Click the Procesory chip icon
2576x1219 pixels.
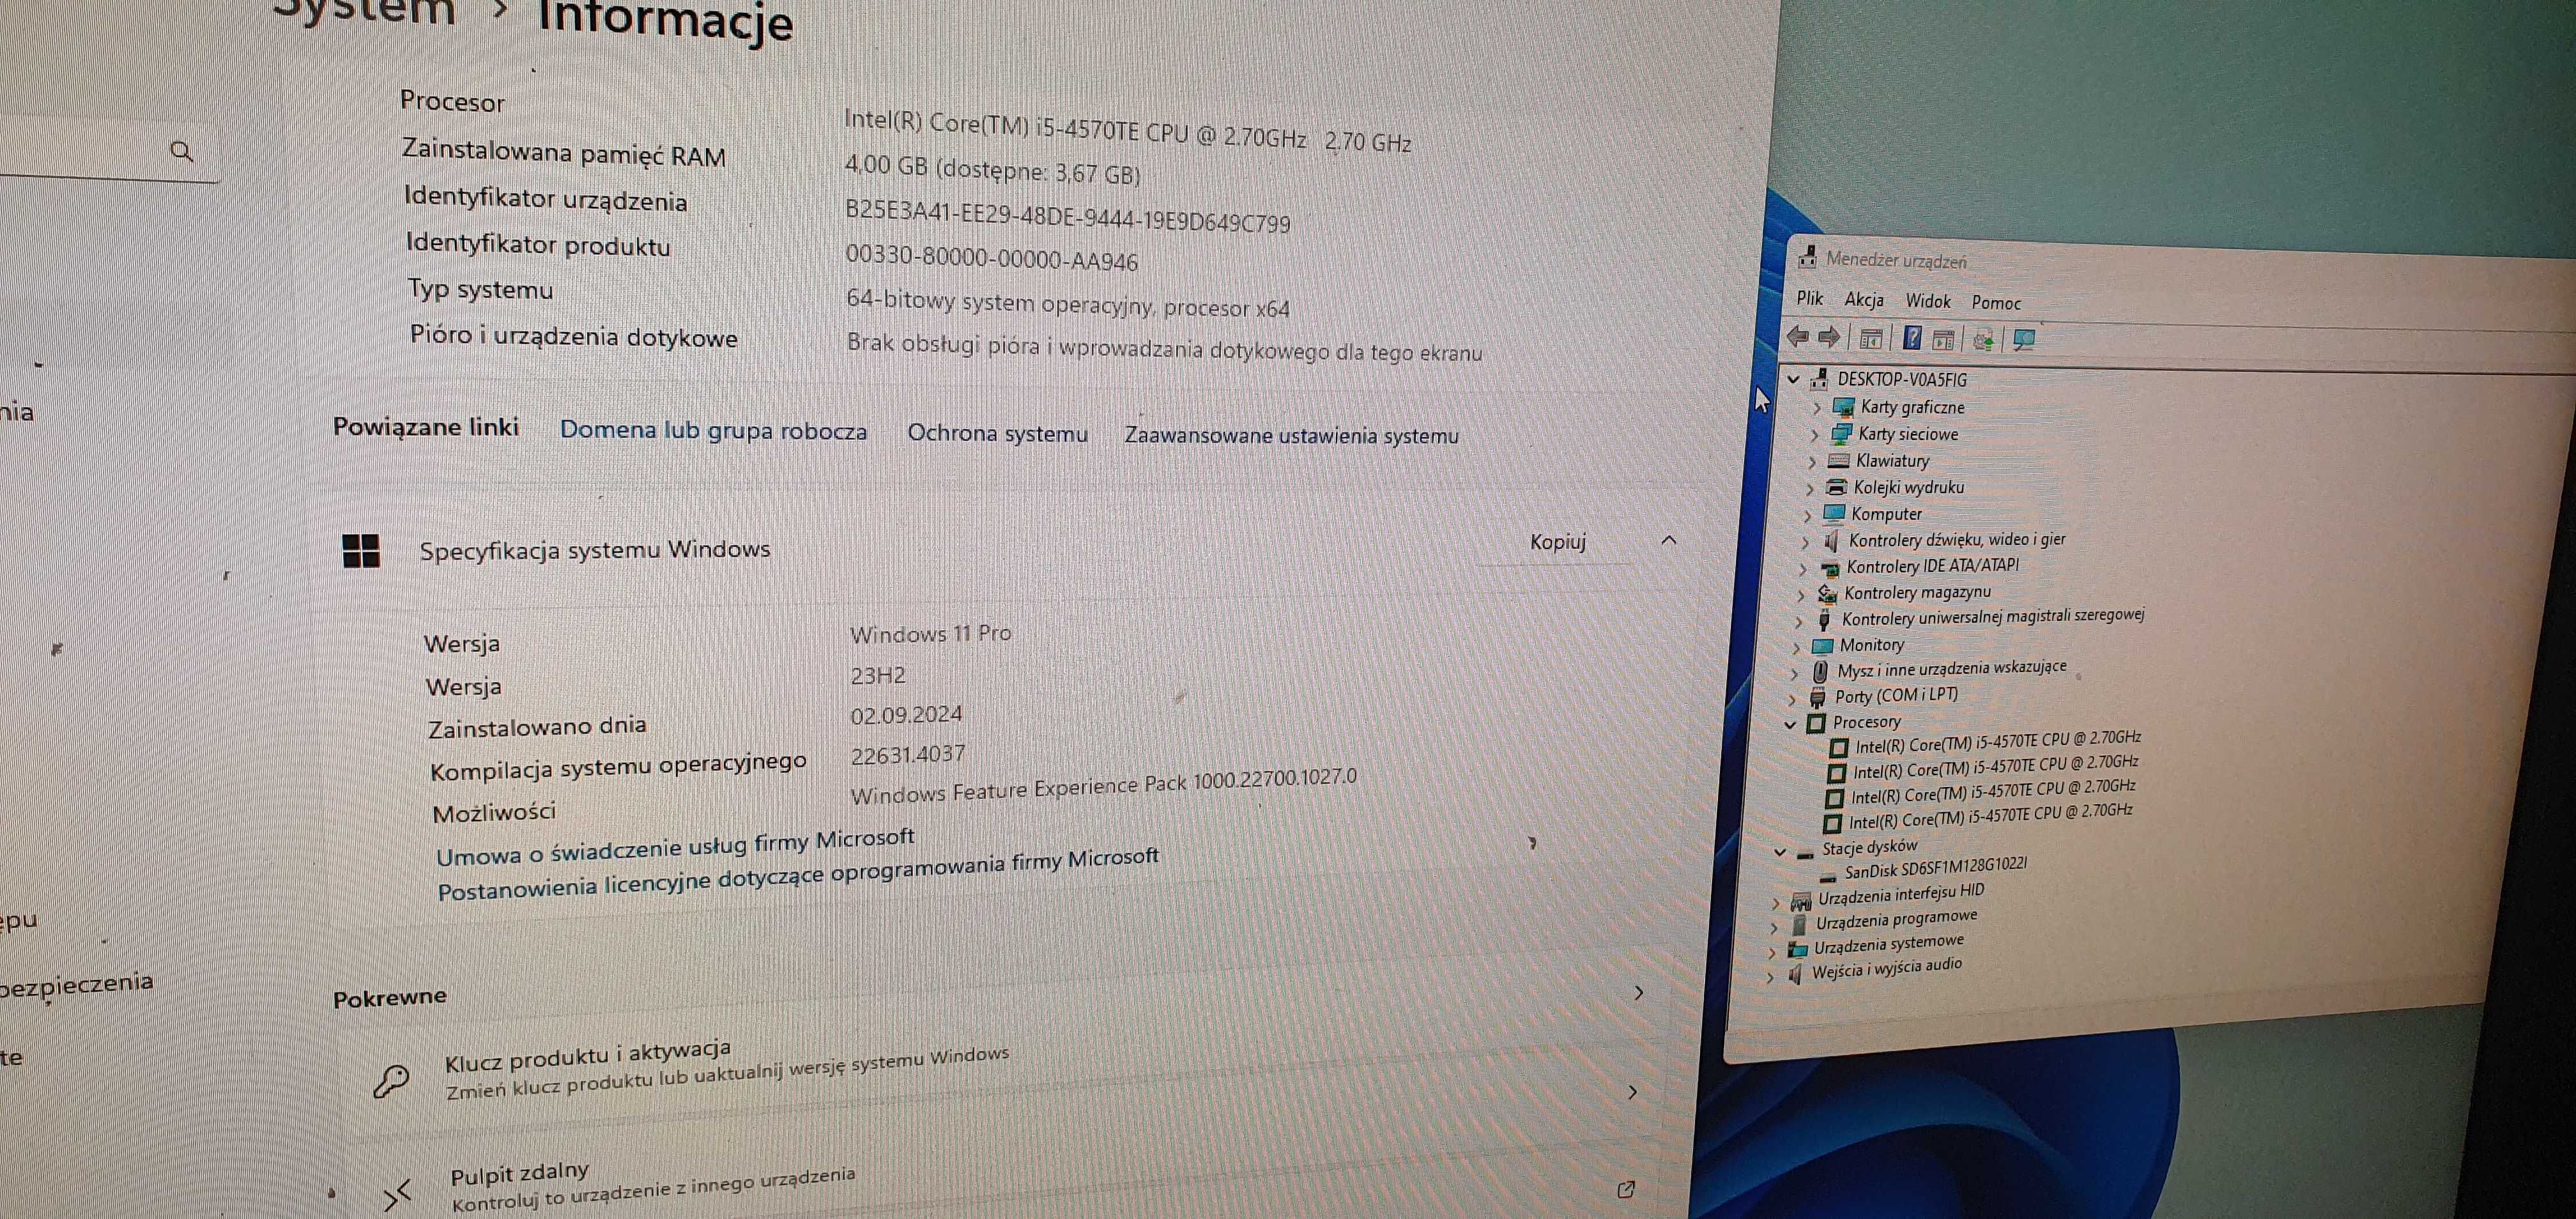[1816, 723]
